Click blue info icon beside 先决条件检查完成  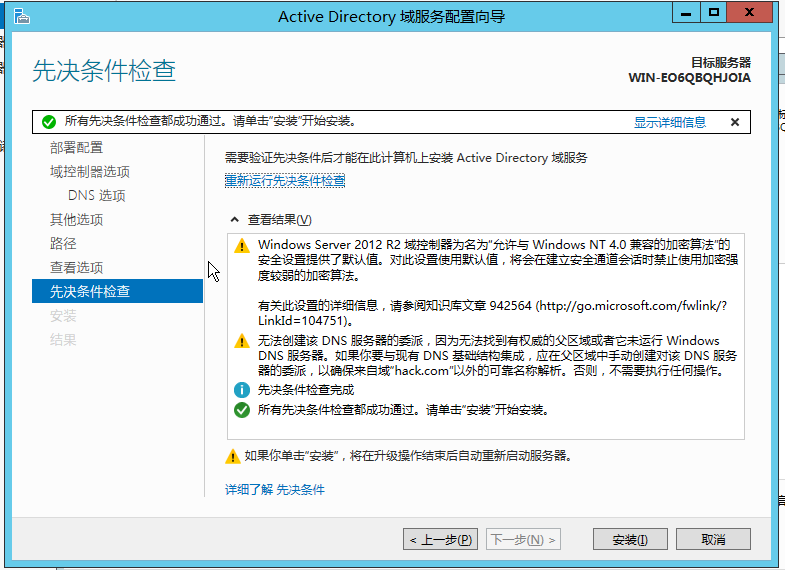pyautogui.click(x=242, y=390)
